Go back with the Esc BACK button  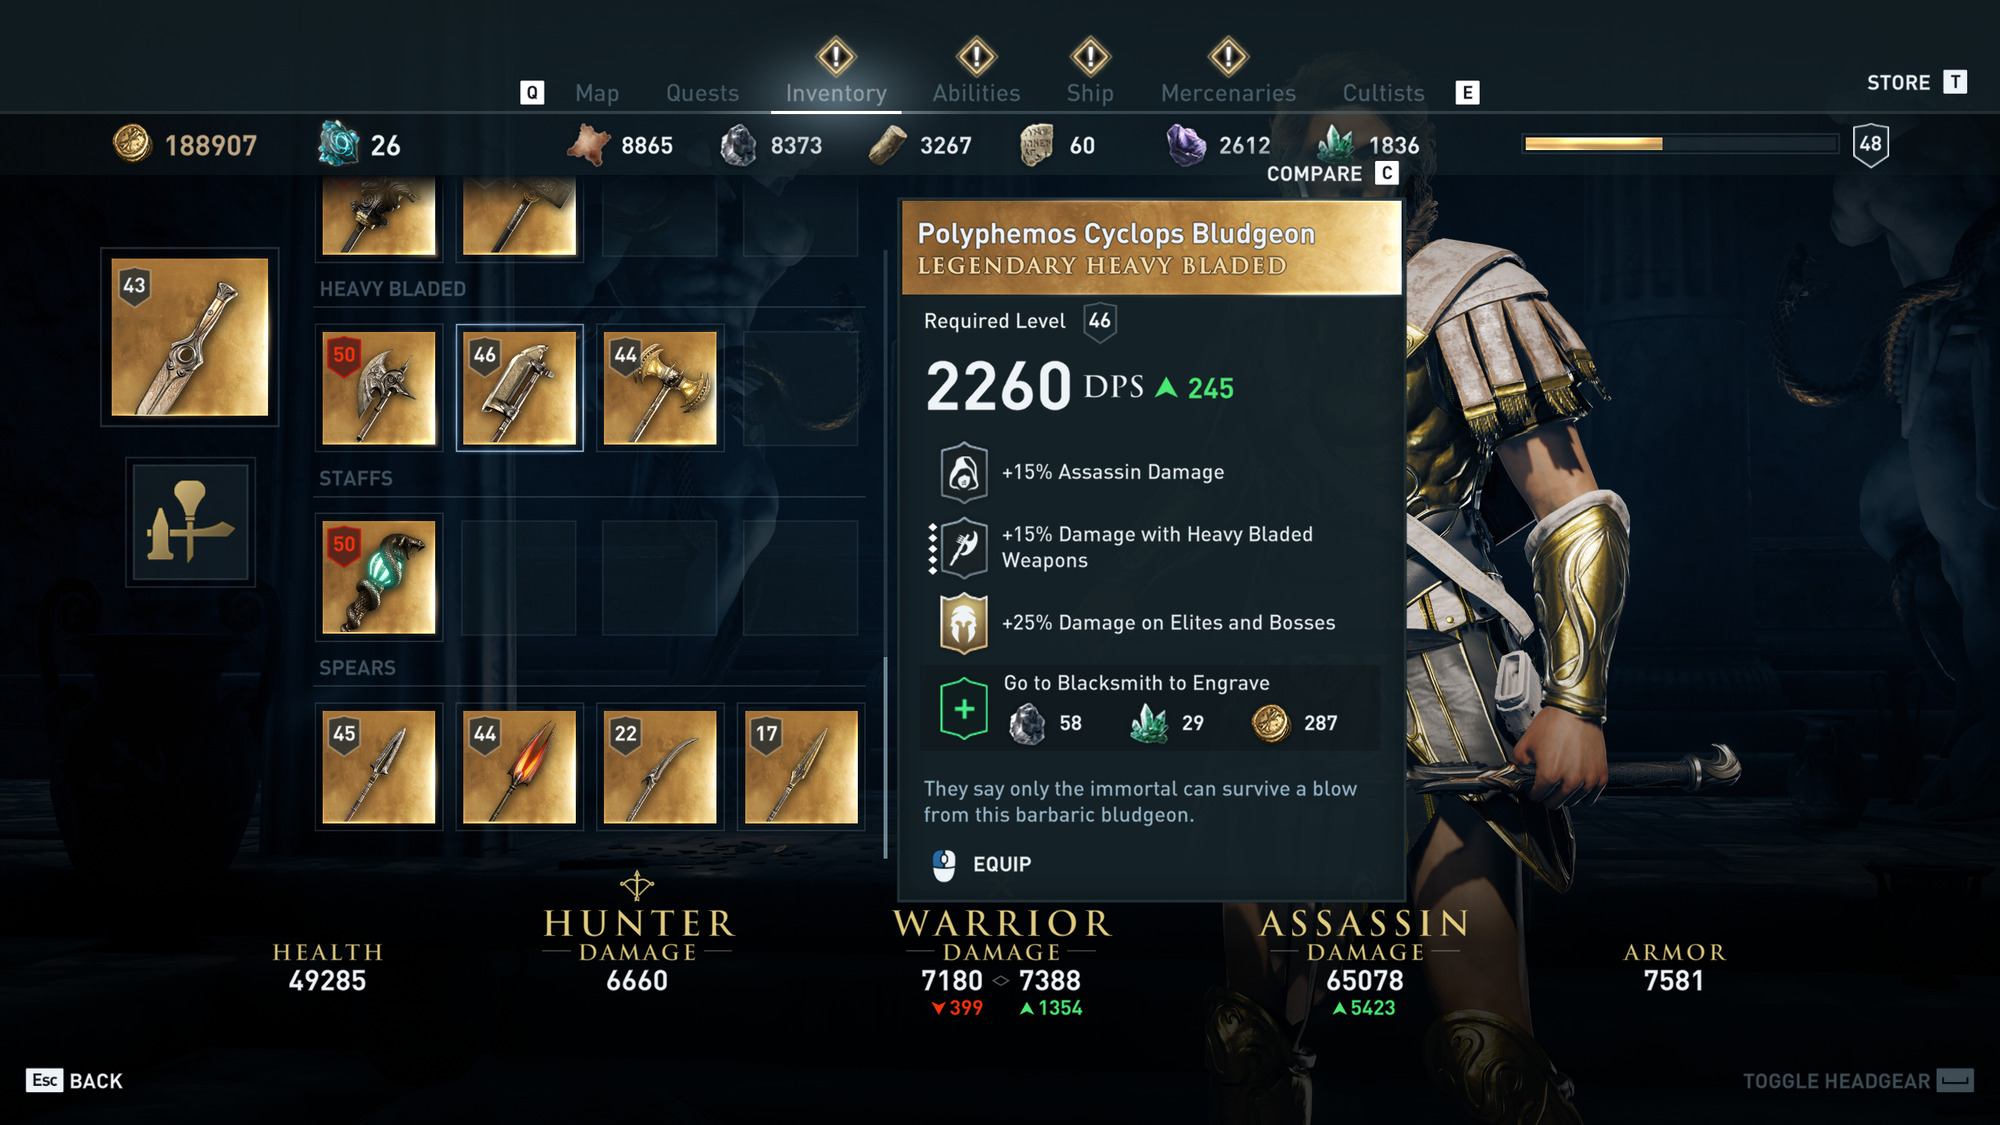pyautogui.click(x=75, y=1081)
